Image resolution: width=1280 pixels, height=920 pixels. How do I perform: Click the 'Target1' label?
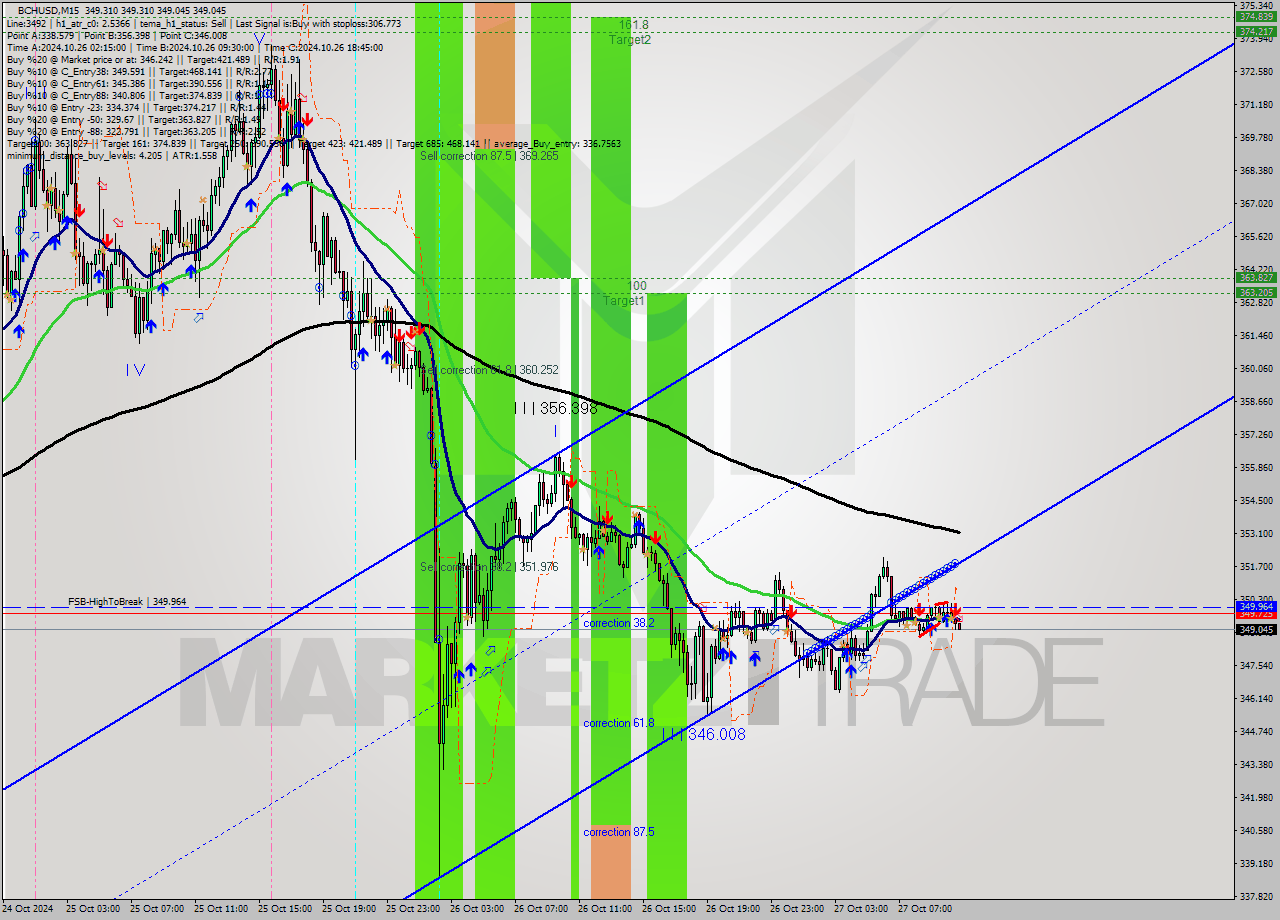(x=624, y=301)
